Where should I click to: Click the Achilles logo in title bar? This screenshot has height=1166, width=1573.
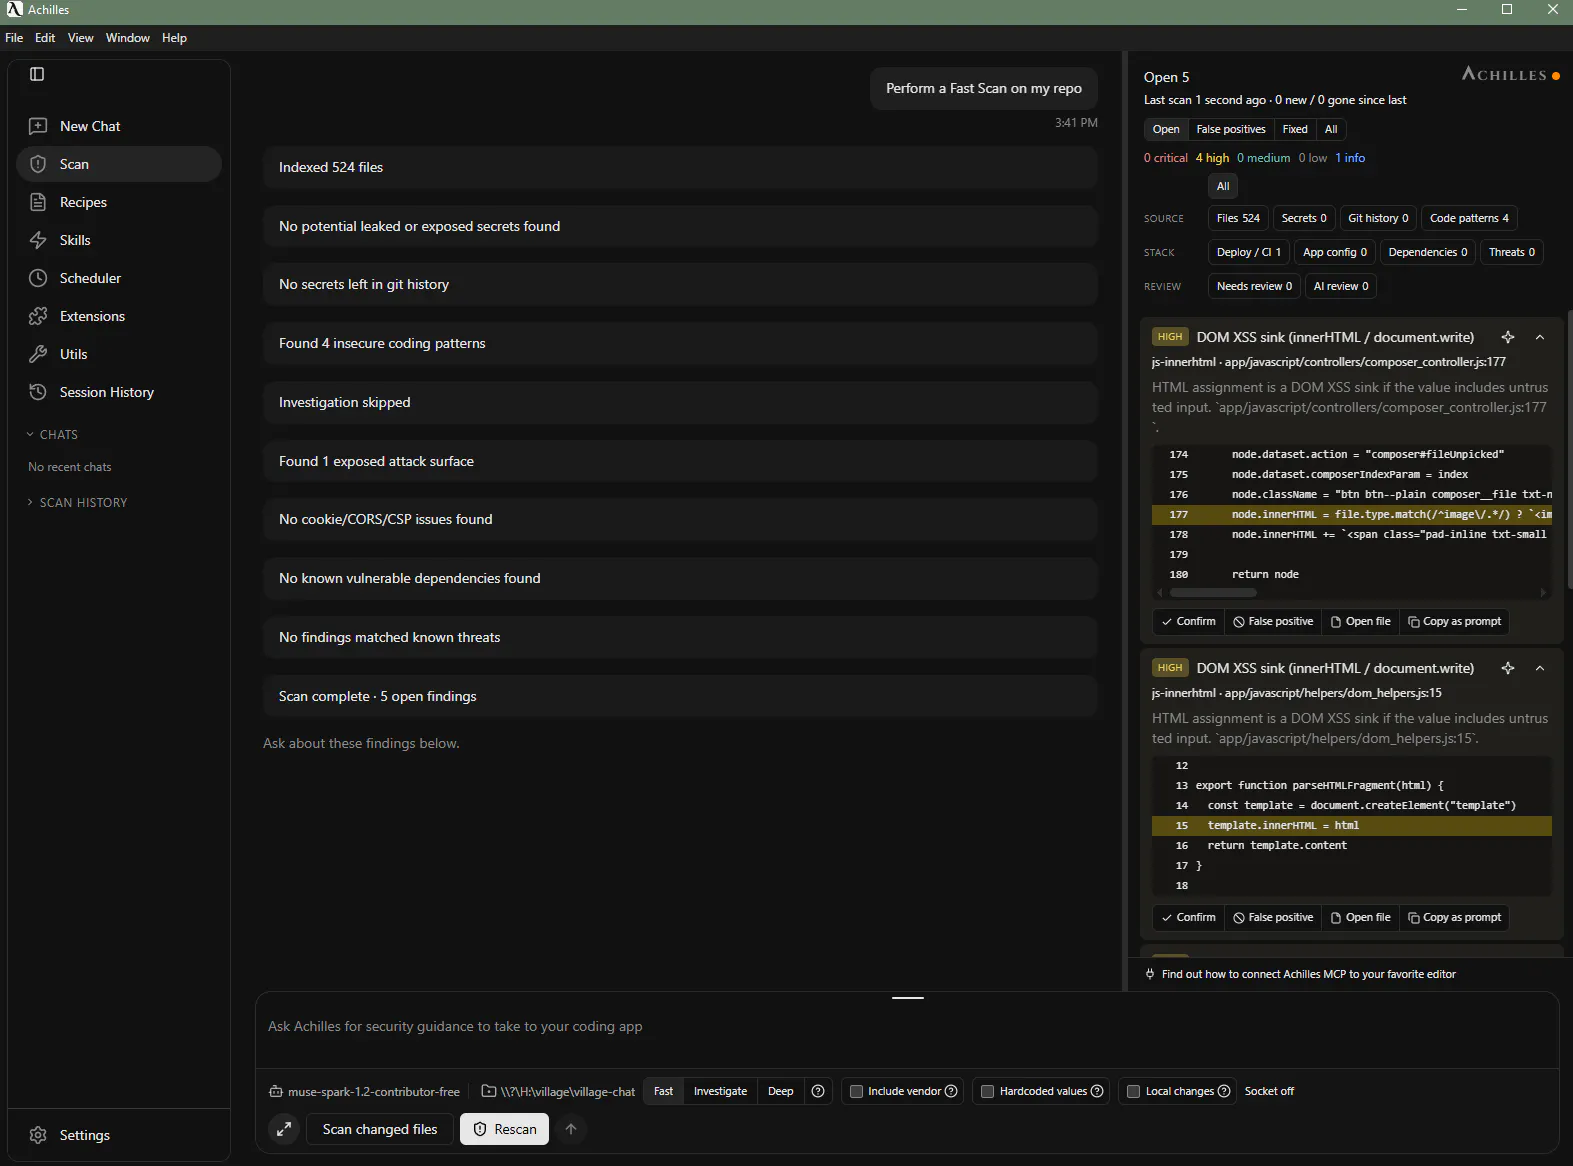pos(14,9)
